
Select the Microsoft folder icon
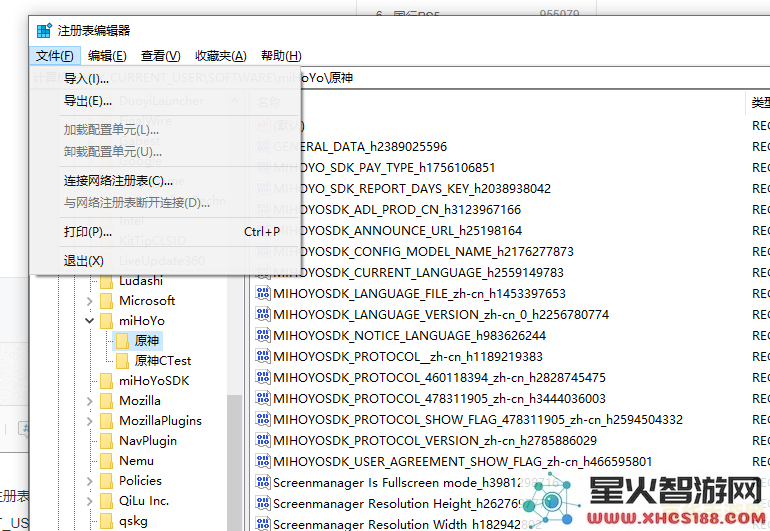click(x=106, y=301)
